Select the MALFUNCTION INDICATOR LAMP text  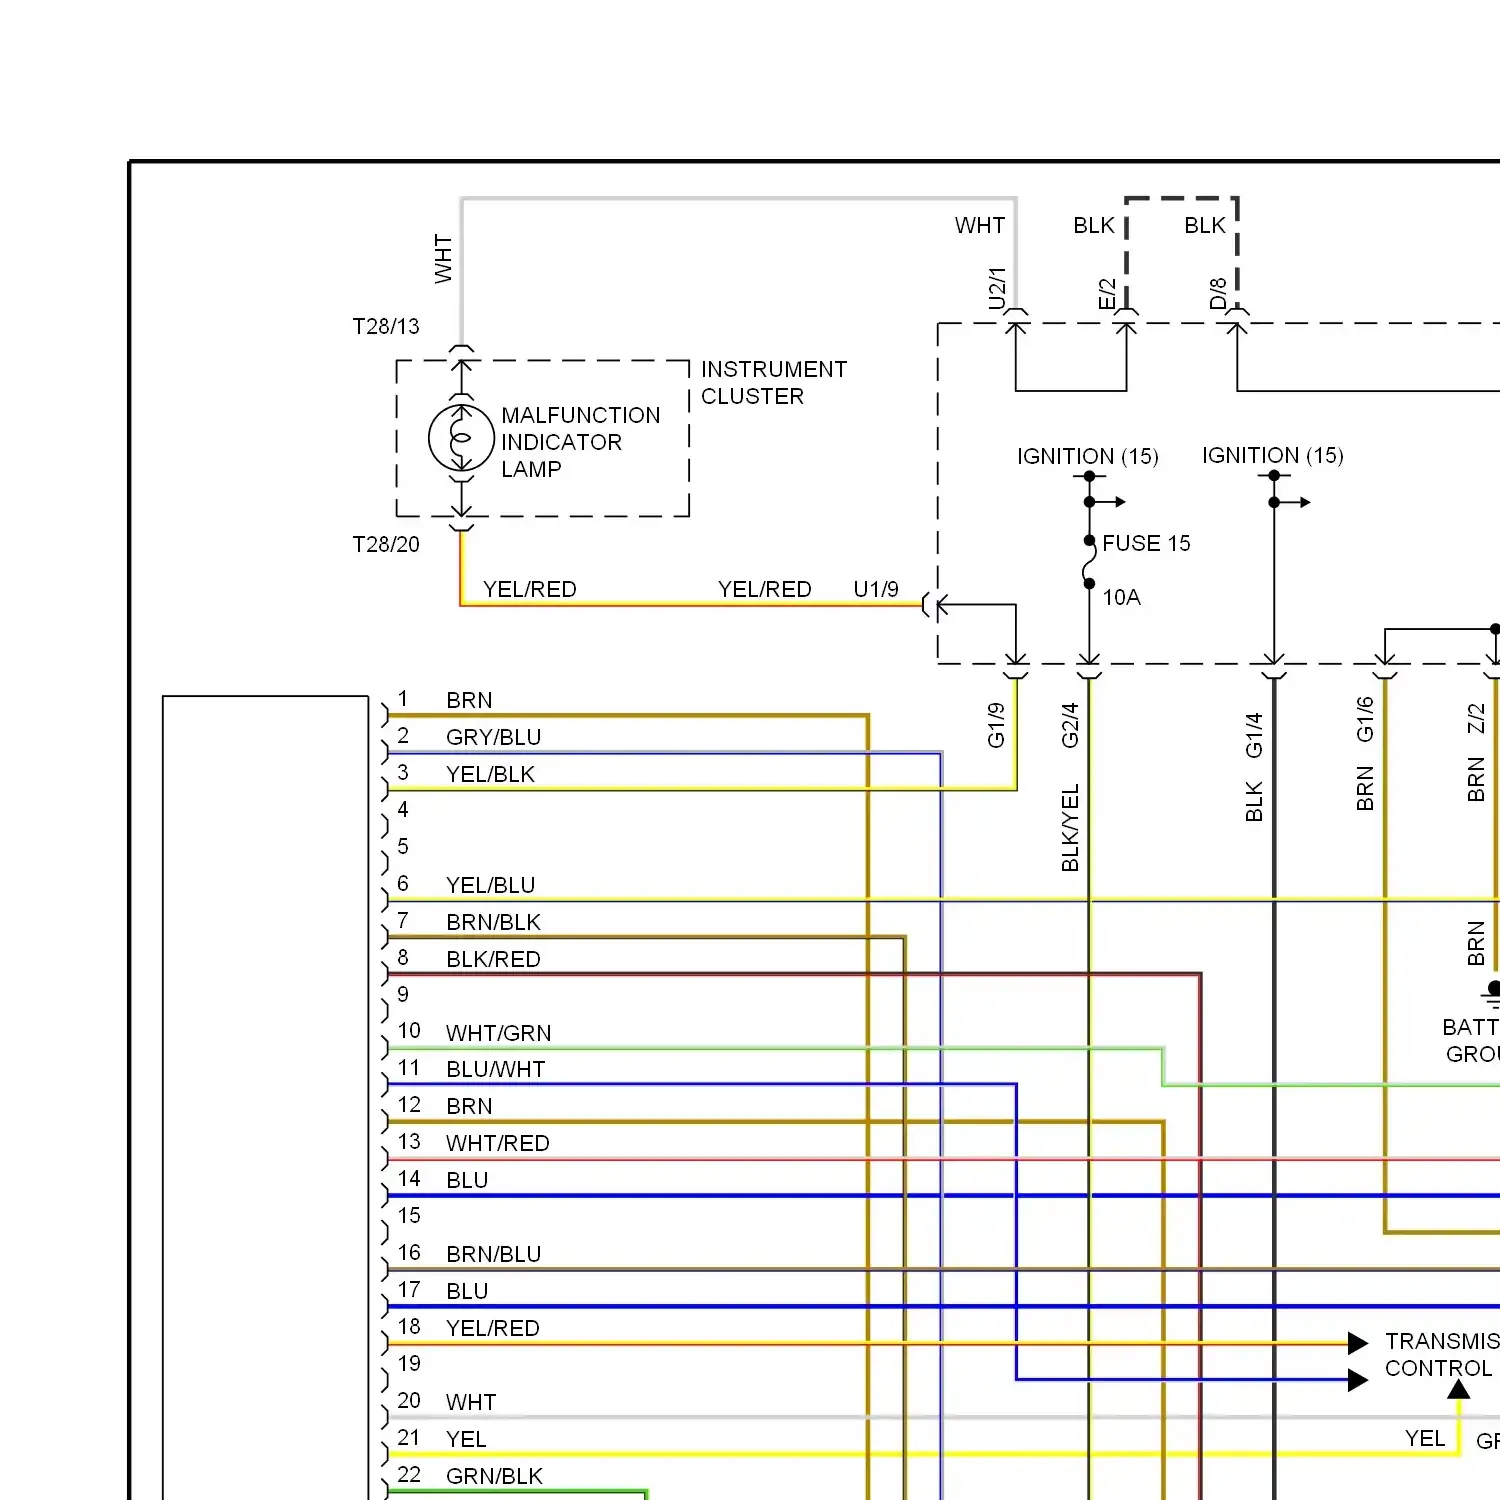(580, 442)
